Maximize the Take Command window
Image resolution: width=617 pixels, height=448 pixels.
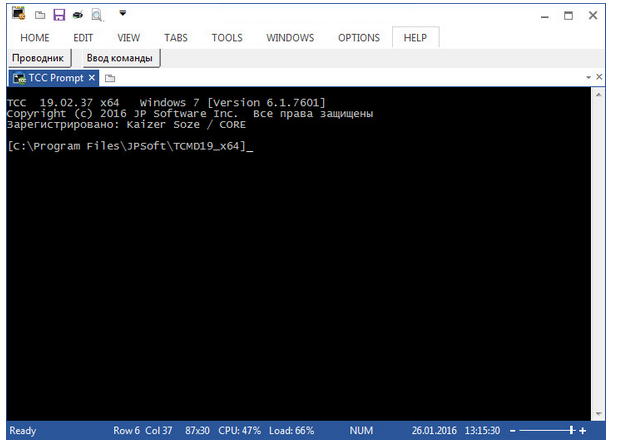(568, 16)
